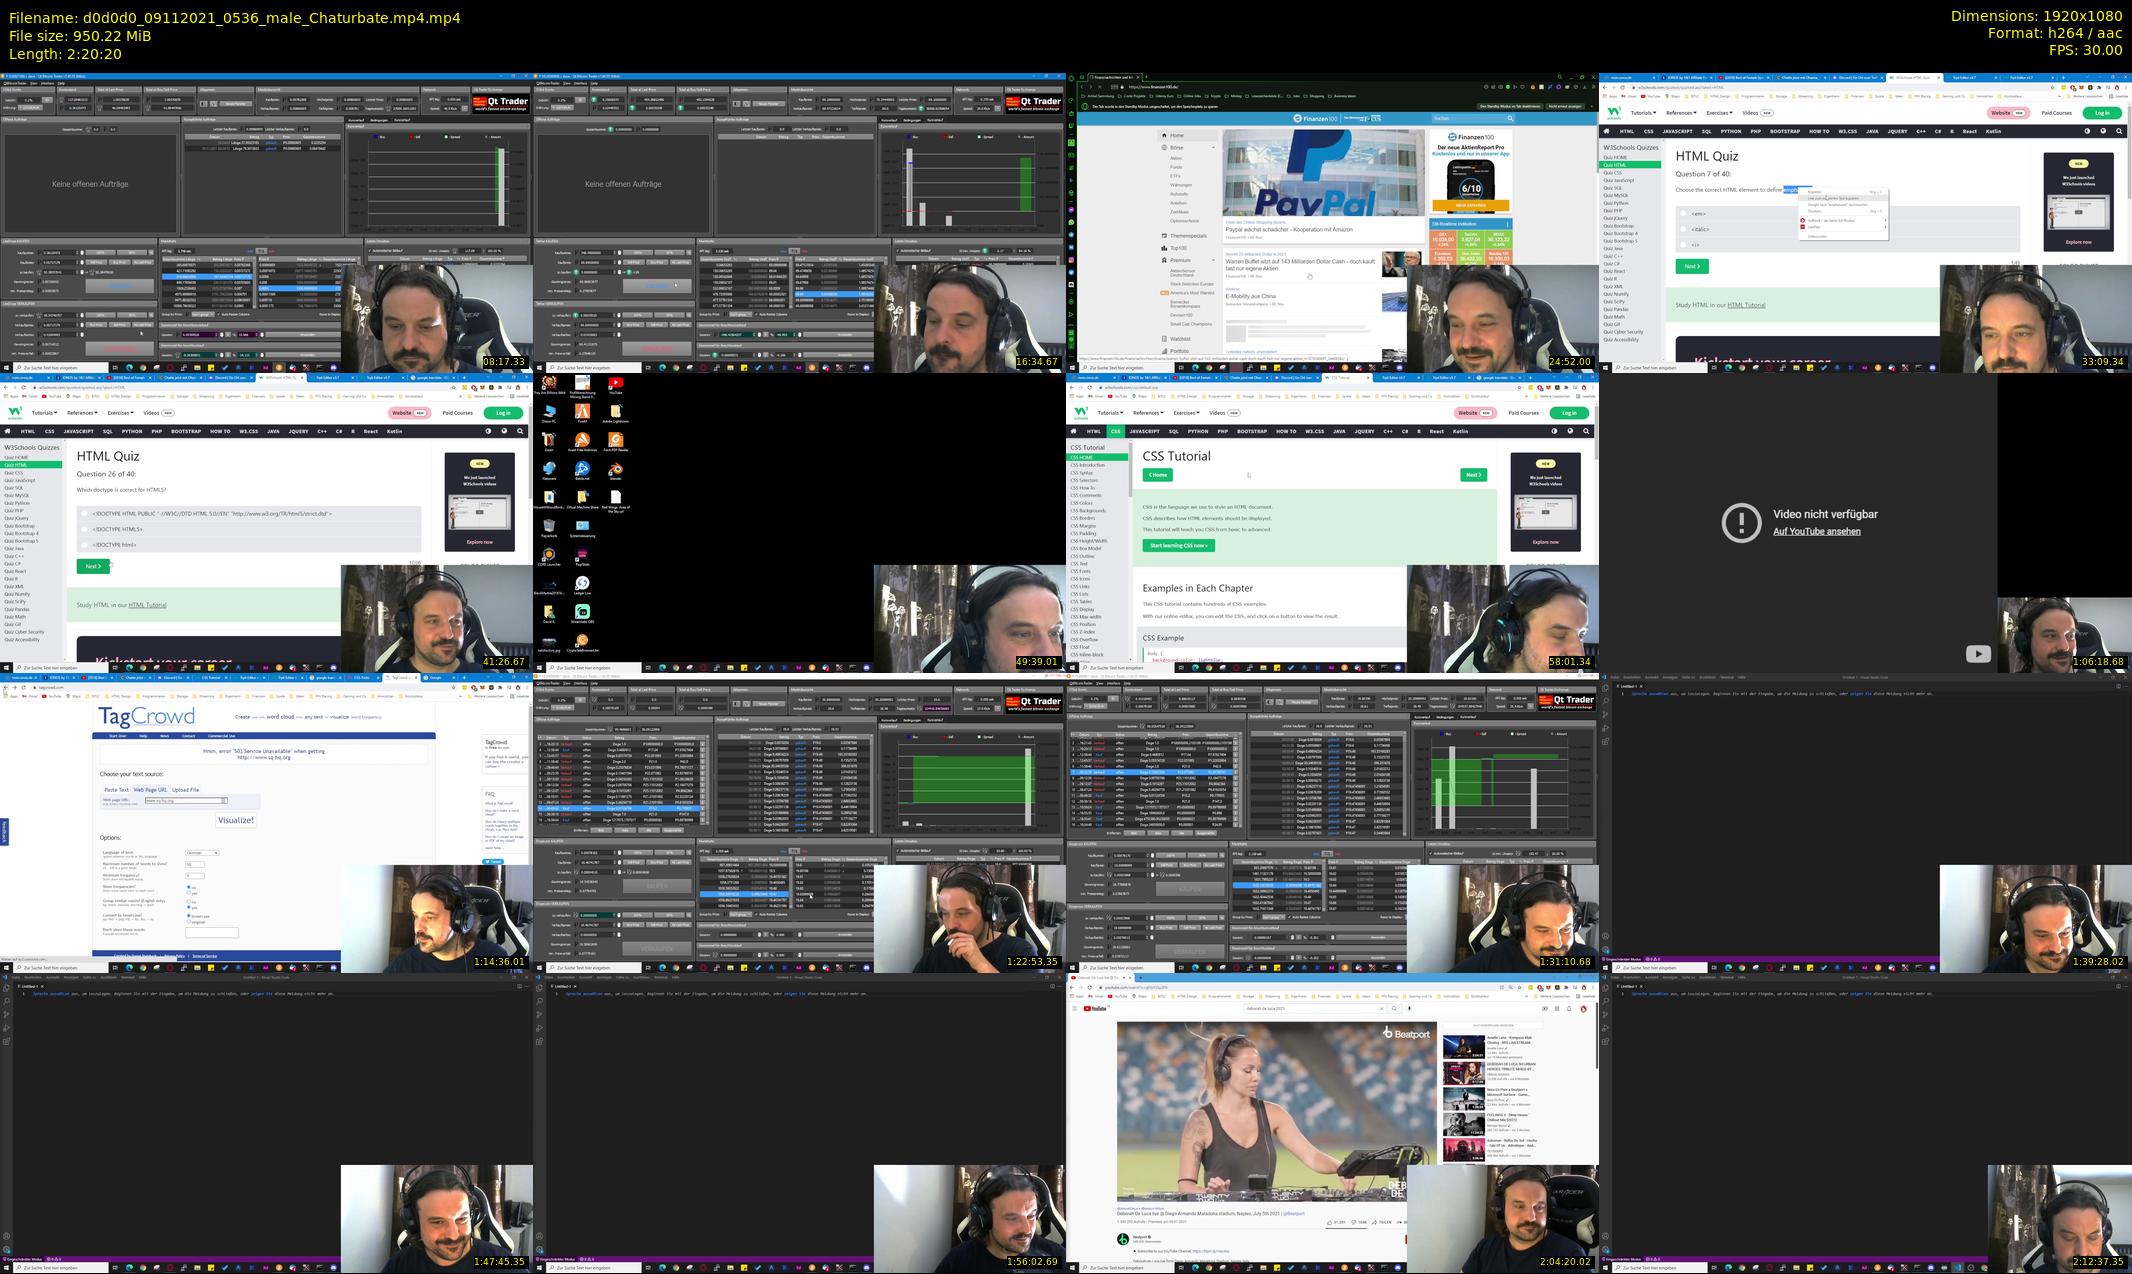This screenshot has height=1274, width=2132.
Task: Open the YouTube desktop shortcut icon
Action: 615,383
